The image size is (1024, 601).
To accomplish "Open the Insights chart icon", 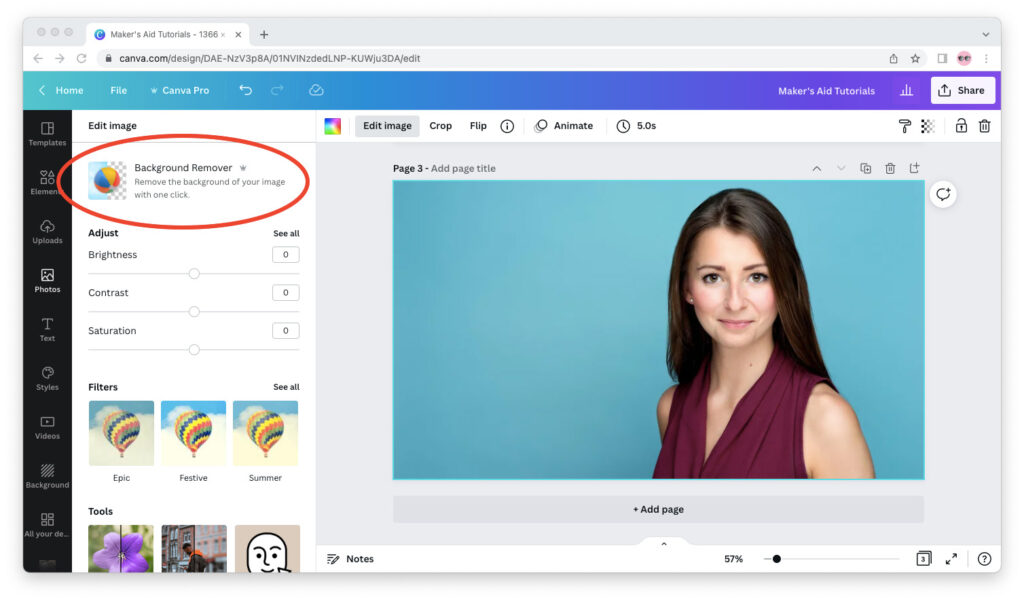I will click(906, 90).
